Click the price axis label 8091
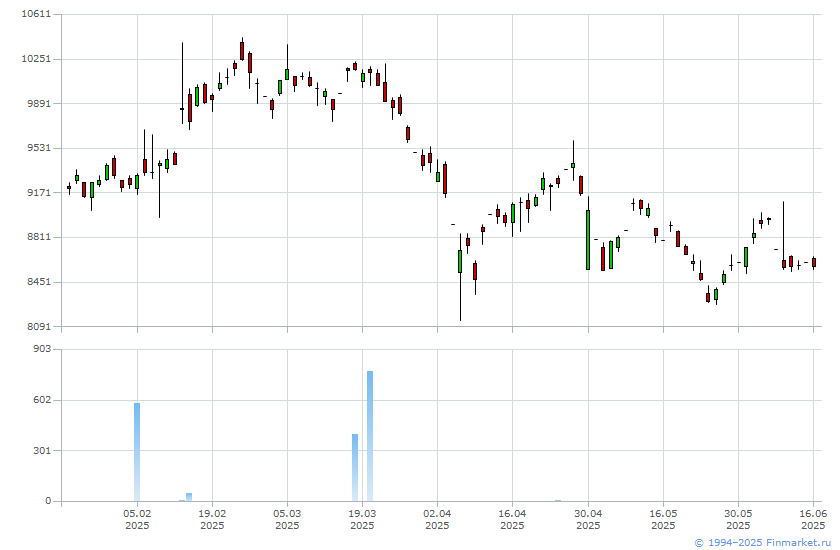Viewport: 840px width, 550px height. click(39, 326)
